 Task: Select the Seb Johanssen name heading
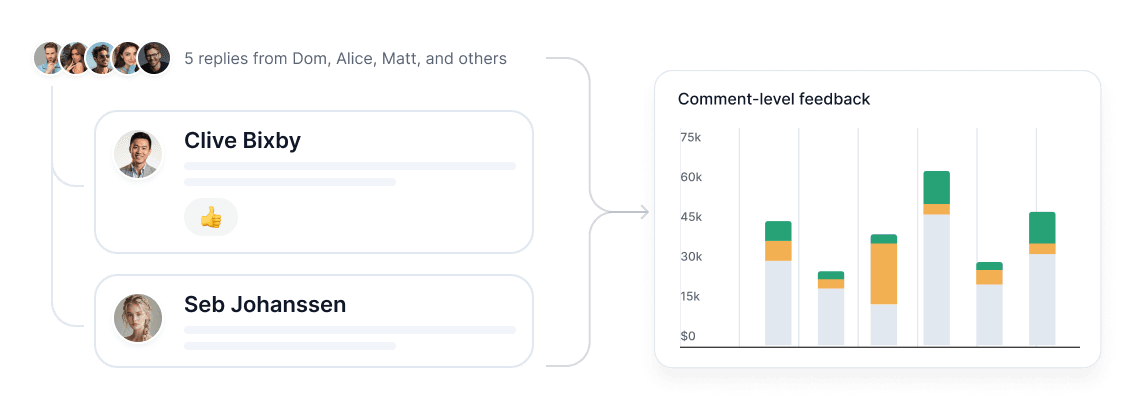(265, 304)
